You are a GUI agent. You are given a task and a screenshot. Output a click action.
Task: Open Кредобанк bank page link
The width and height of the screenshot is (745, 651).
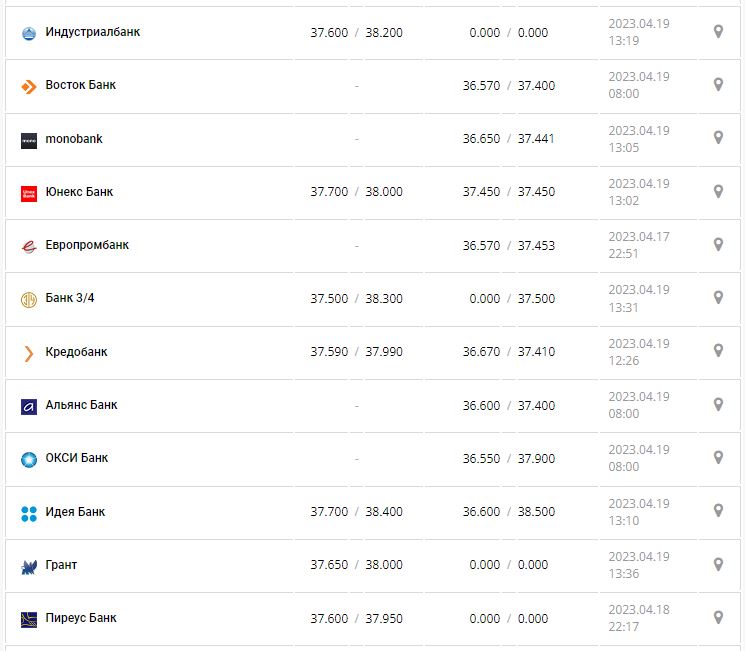pos(76,352)
